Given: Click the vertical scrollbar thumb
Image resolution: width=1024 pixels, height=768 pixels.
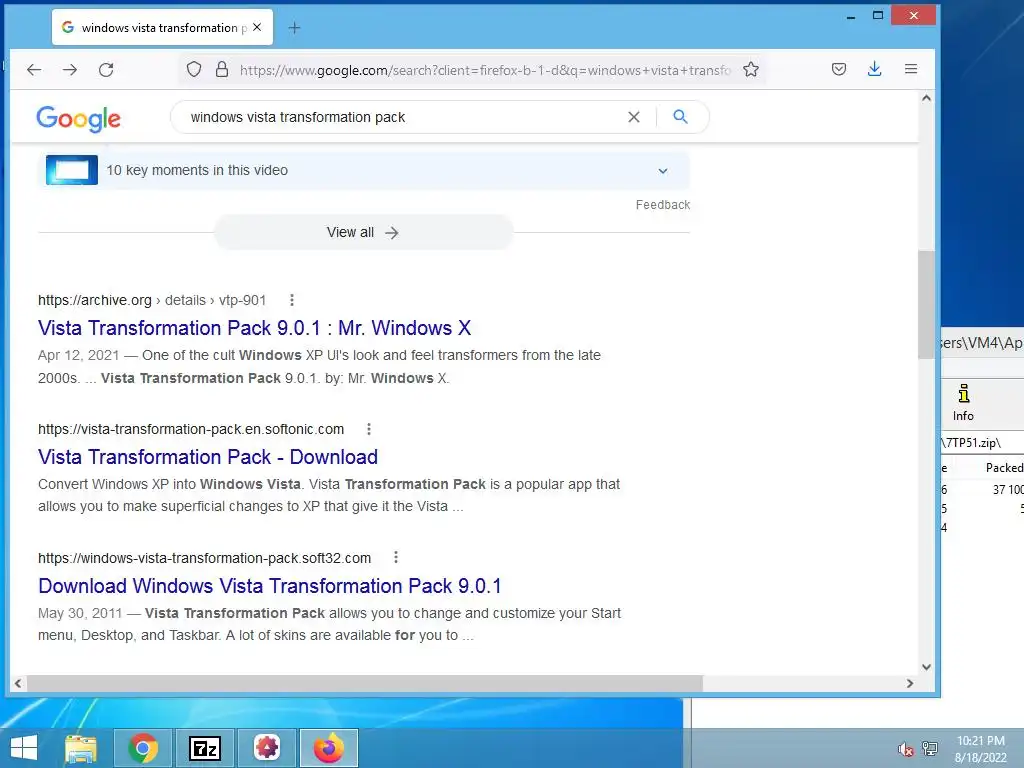Looking at the screenshot, I should click(926, 304).
